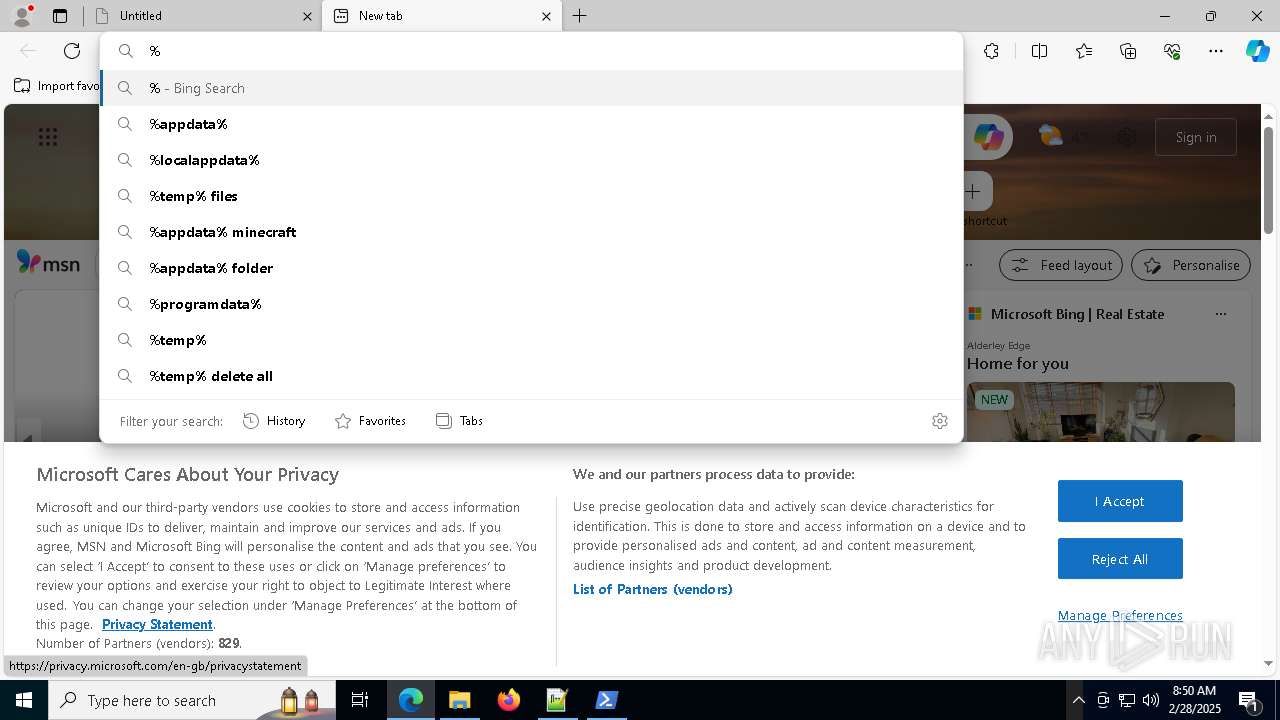Screen dimensions: 1280x720
Task: Open the volume icon in the system tray
Action: 1151,700
